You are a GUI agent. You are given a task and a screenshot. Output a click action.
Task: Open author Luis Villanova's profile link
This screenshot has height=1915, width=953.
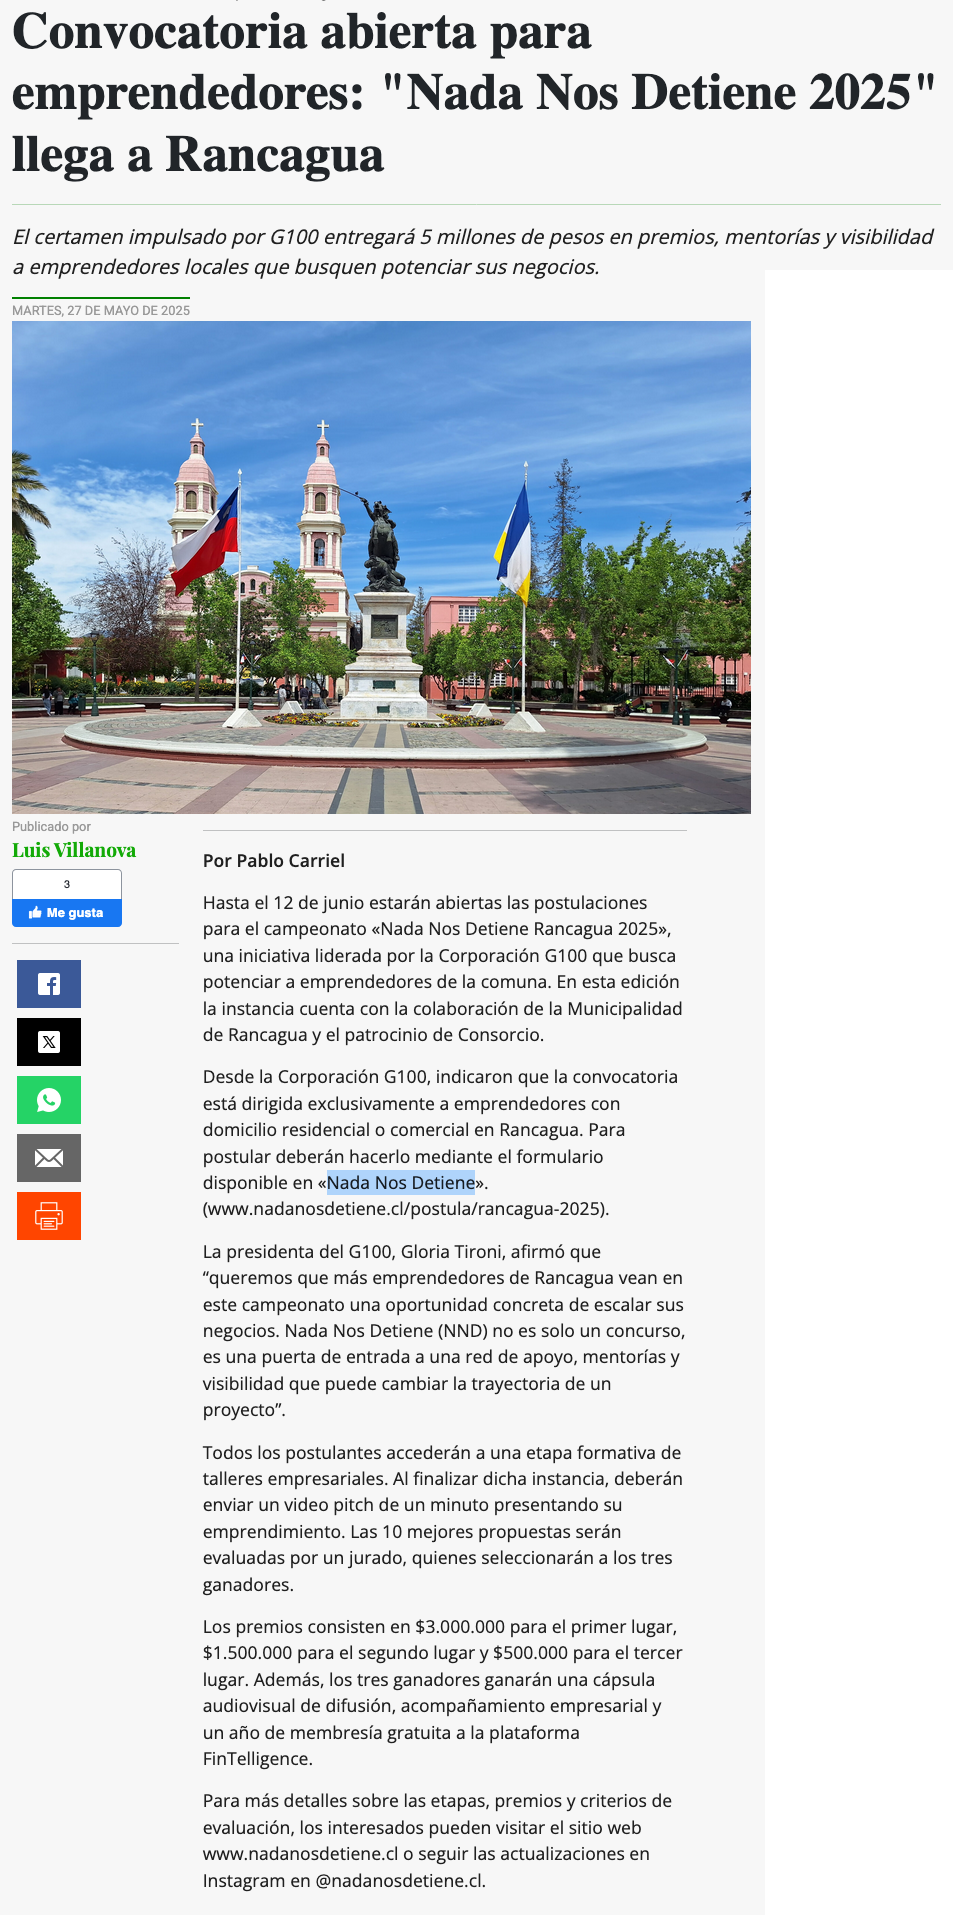74,850
